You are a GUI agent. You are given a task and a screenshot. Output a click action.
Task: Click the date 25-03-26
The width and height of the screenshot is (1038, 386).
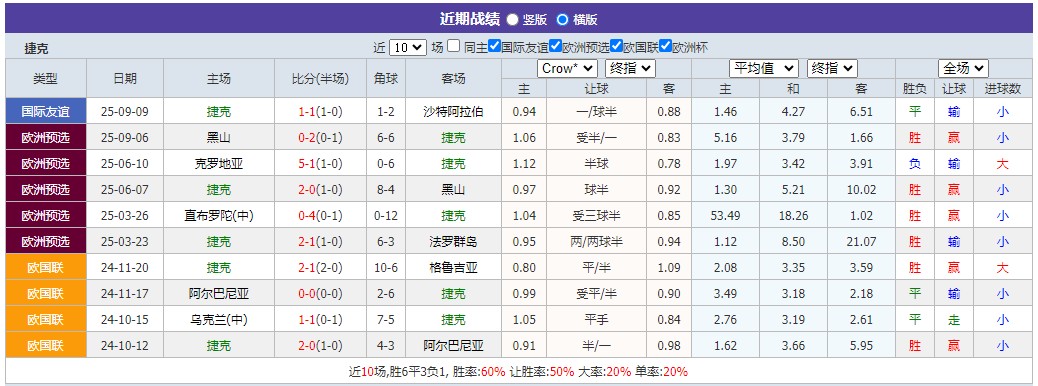click(125, 216)
